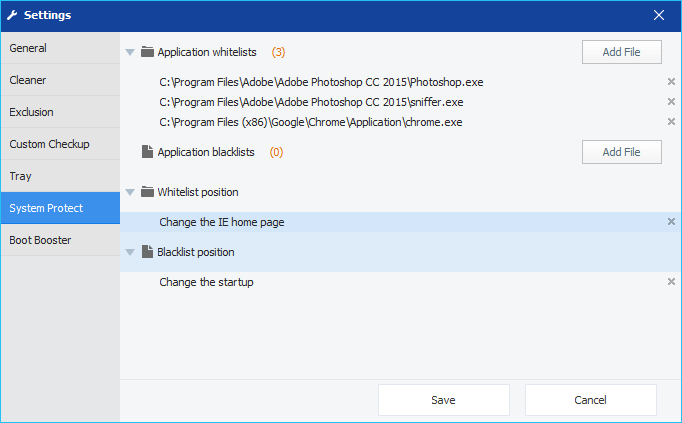Select the chrome.exe whitelist path
This screenshot has width=682, height=423.
311,122
